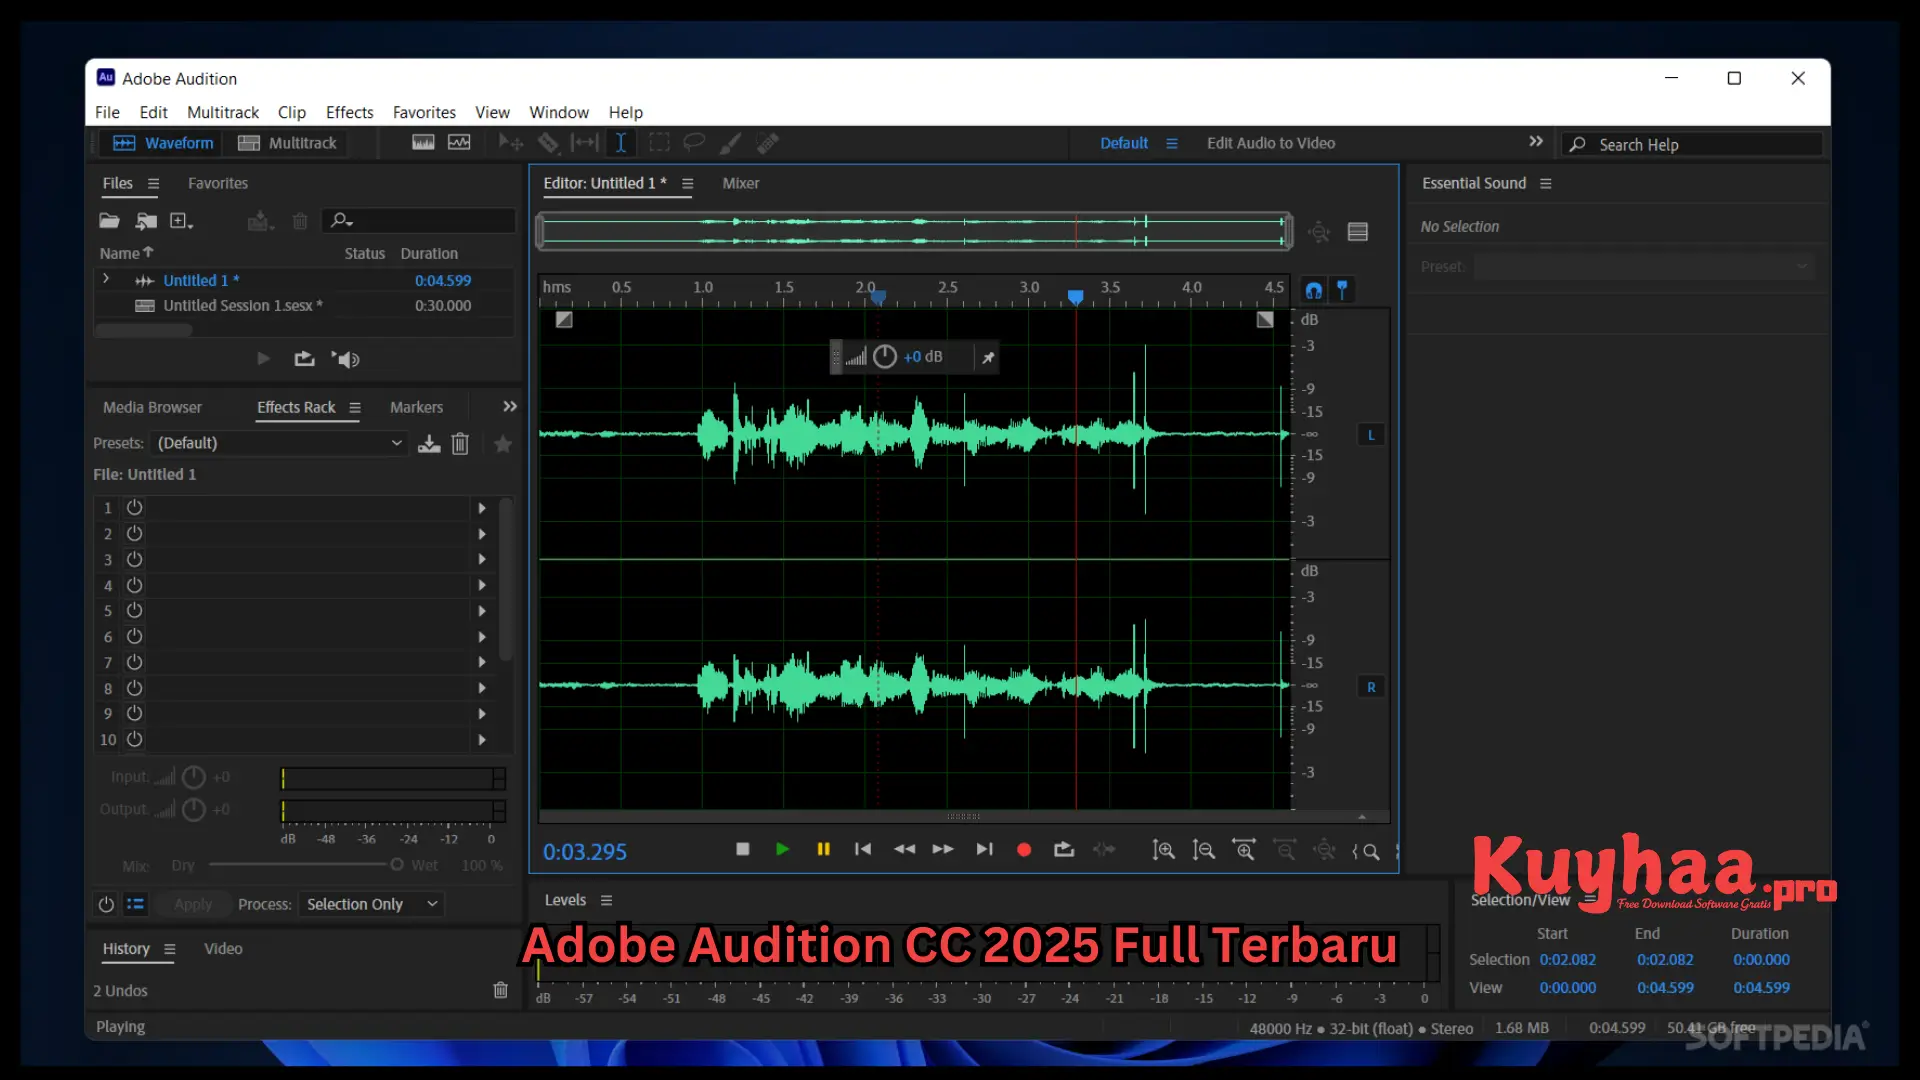Image resolution: width=1920 pixels, height=1080 pixels.
Task: Click the Apply button in the Effects Rack
Action: 192,904
